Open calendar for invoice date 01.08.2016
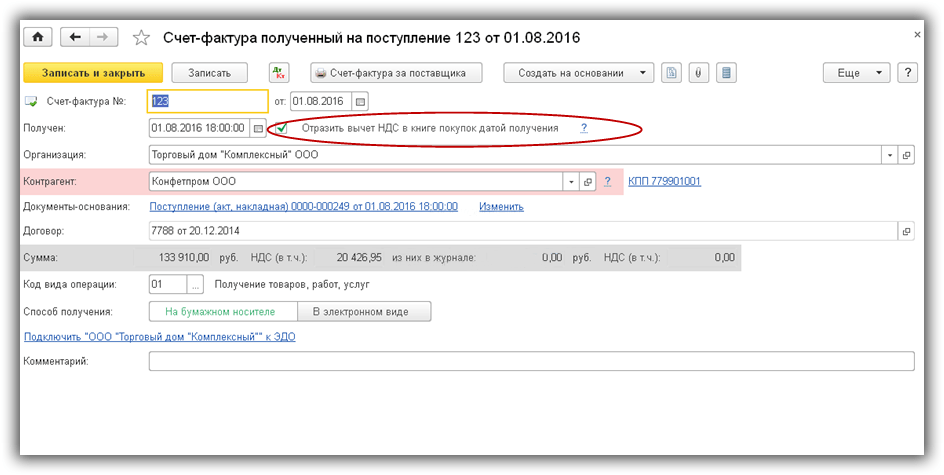The width and height of the screenshot is (944, 475). point(360,102)
